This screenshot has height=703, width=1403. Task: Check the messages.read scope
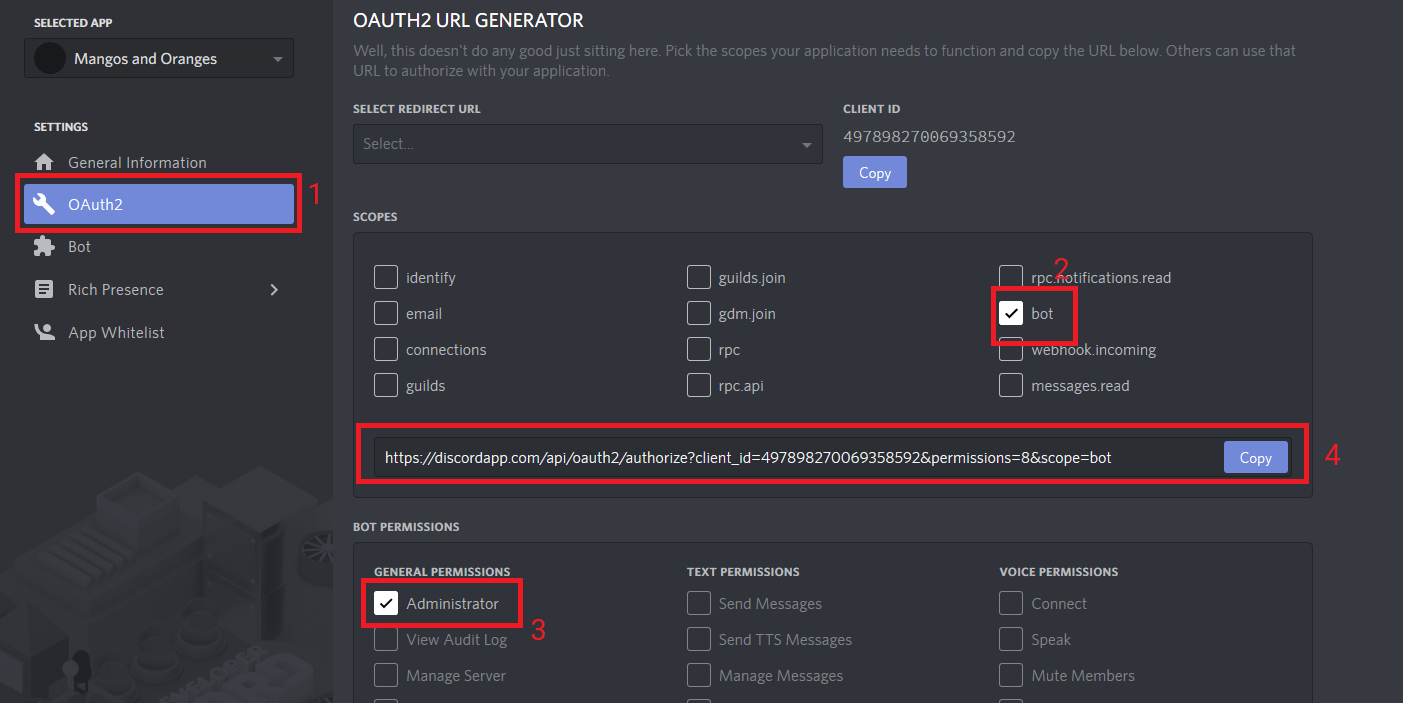pos(1011,385)
